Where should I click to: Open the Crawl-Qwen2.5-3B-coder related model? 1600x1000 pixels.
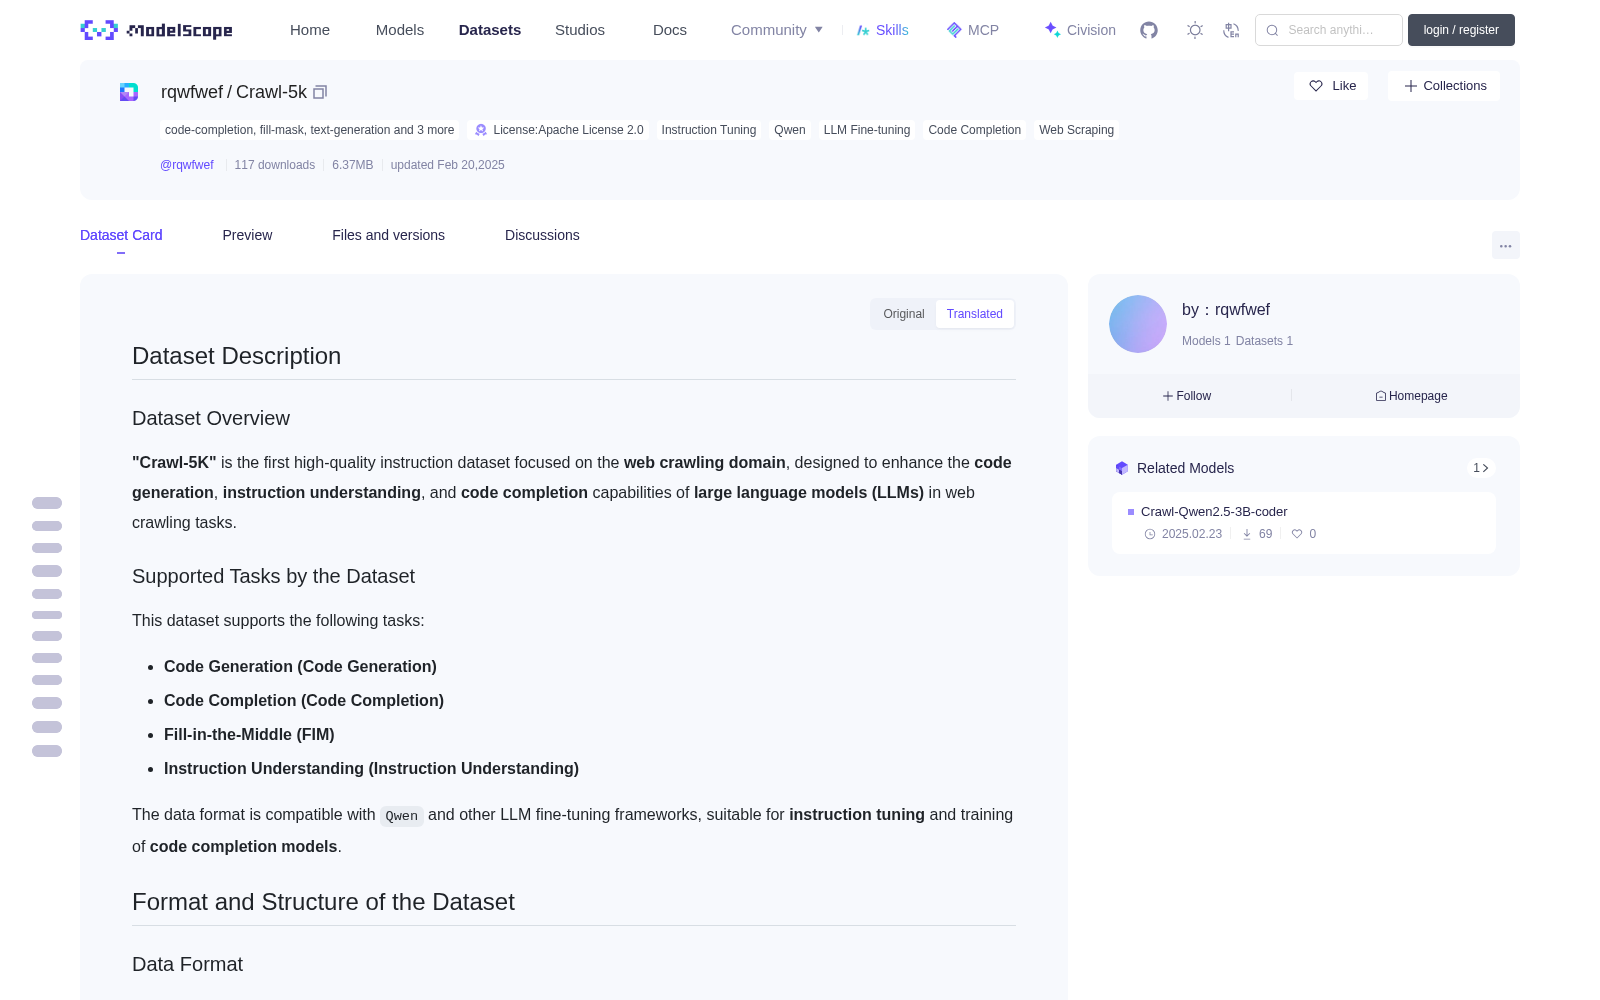click(1214, 511)
